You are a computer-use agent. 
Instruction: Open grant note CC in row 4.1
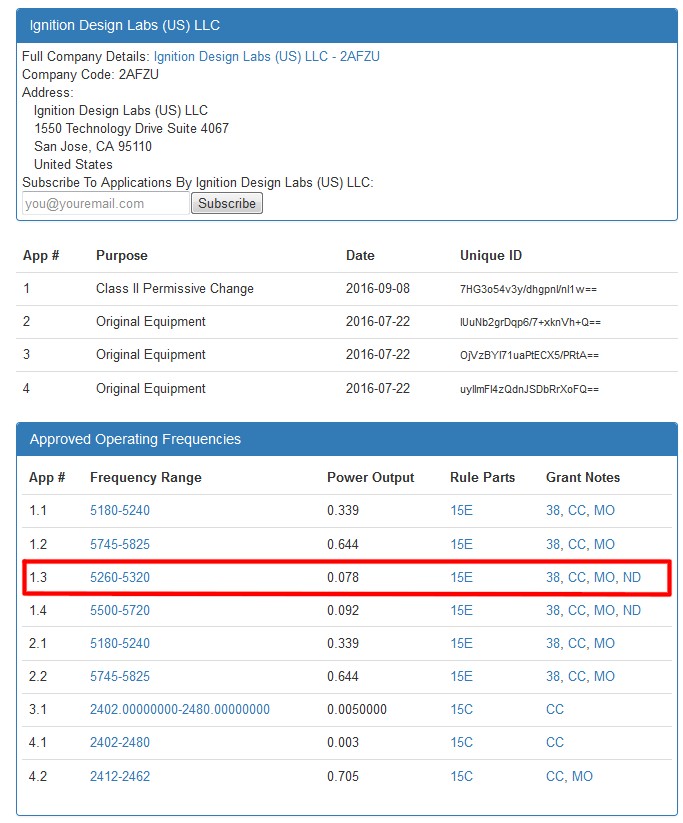click(x=555, y=743)
